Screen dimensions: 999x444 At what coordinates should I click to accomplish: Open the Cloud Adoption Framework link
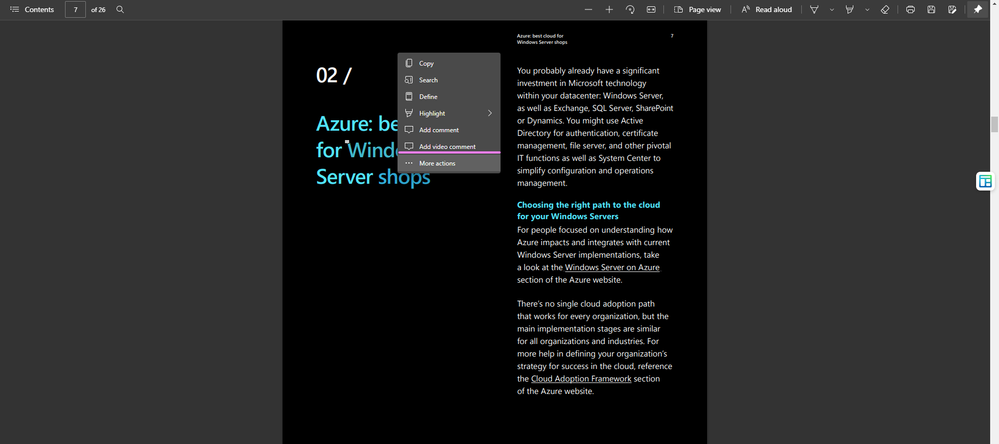[581, 378]
